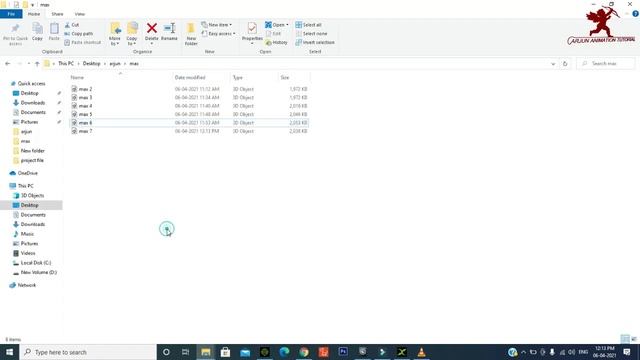The height and width of the screenshot is (360, 640).
Task: Click the History ribbon button
Action: click(x=276, y=42)
